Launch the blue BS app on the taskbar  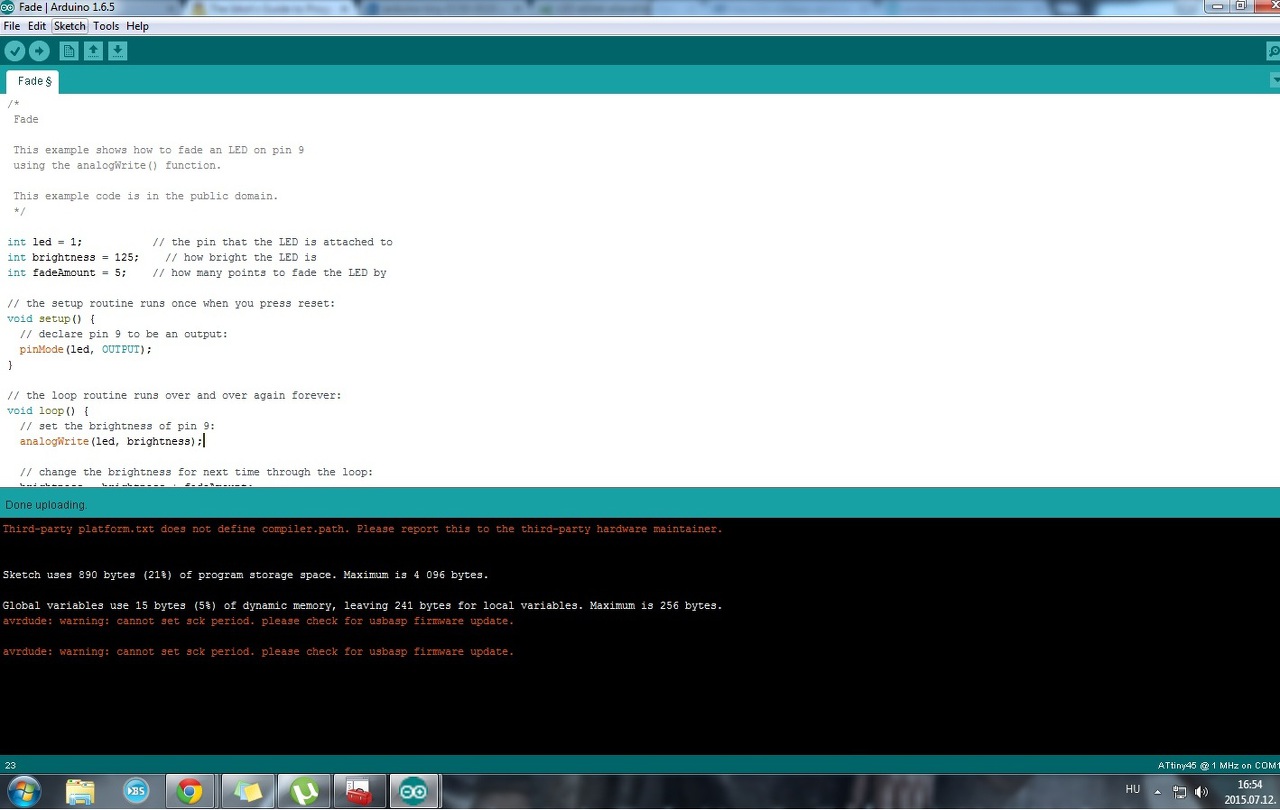pos(136,792)
